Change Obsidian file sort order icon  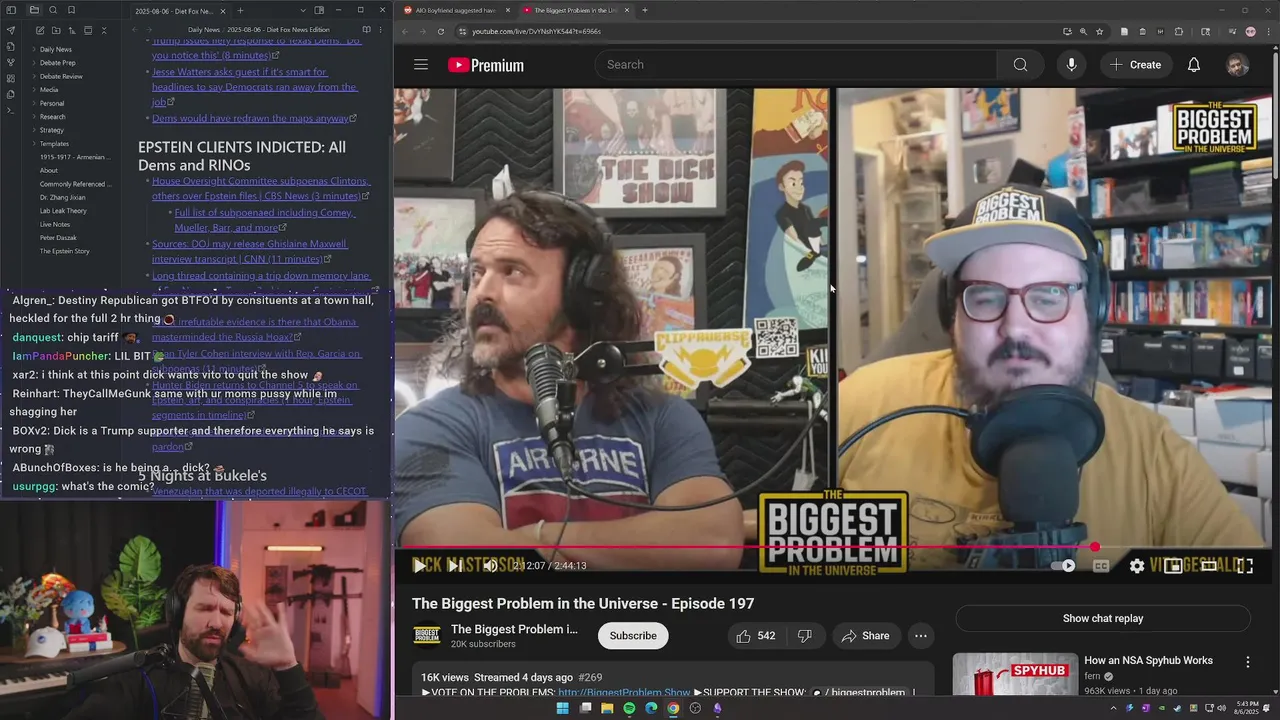[72, 30]
